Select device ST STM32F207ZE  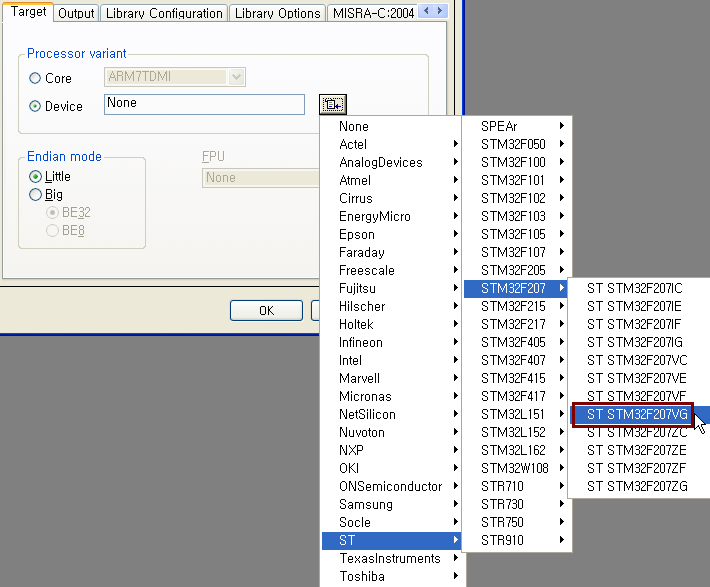(639, 450)
